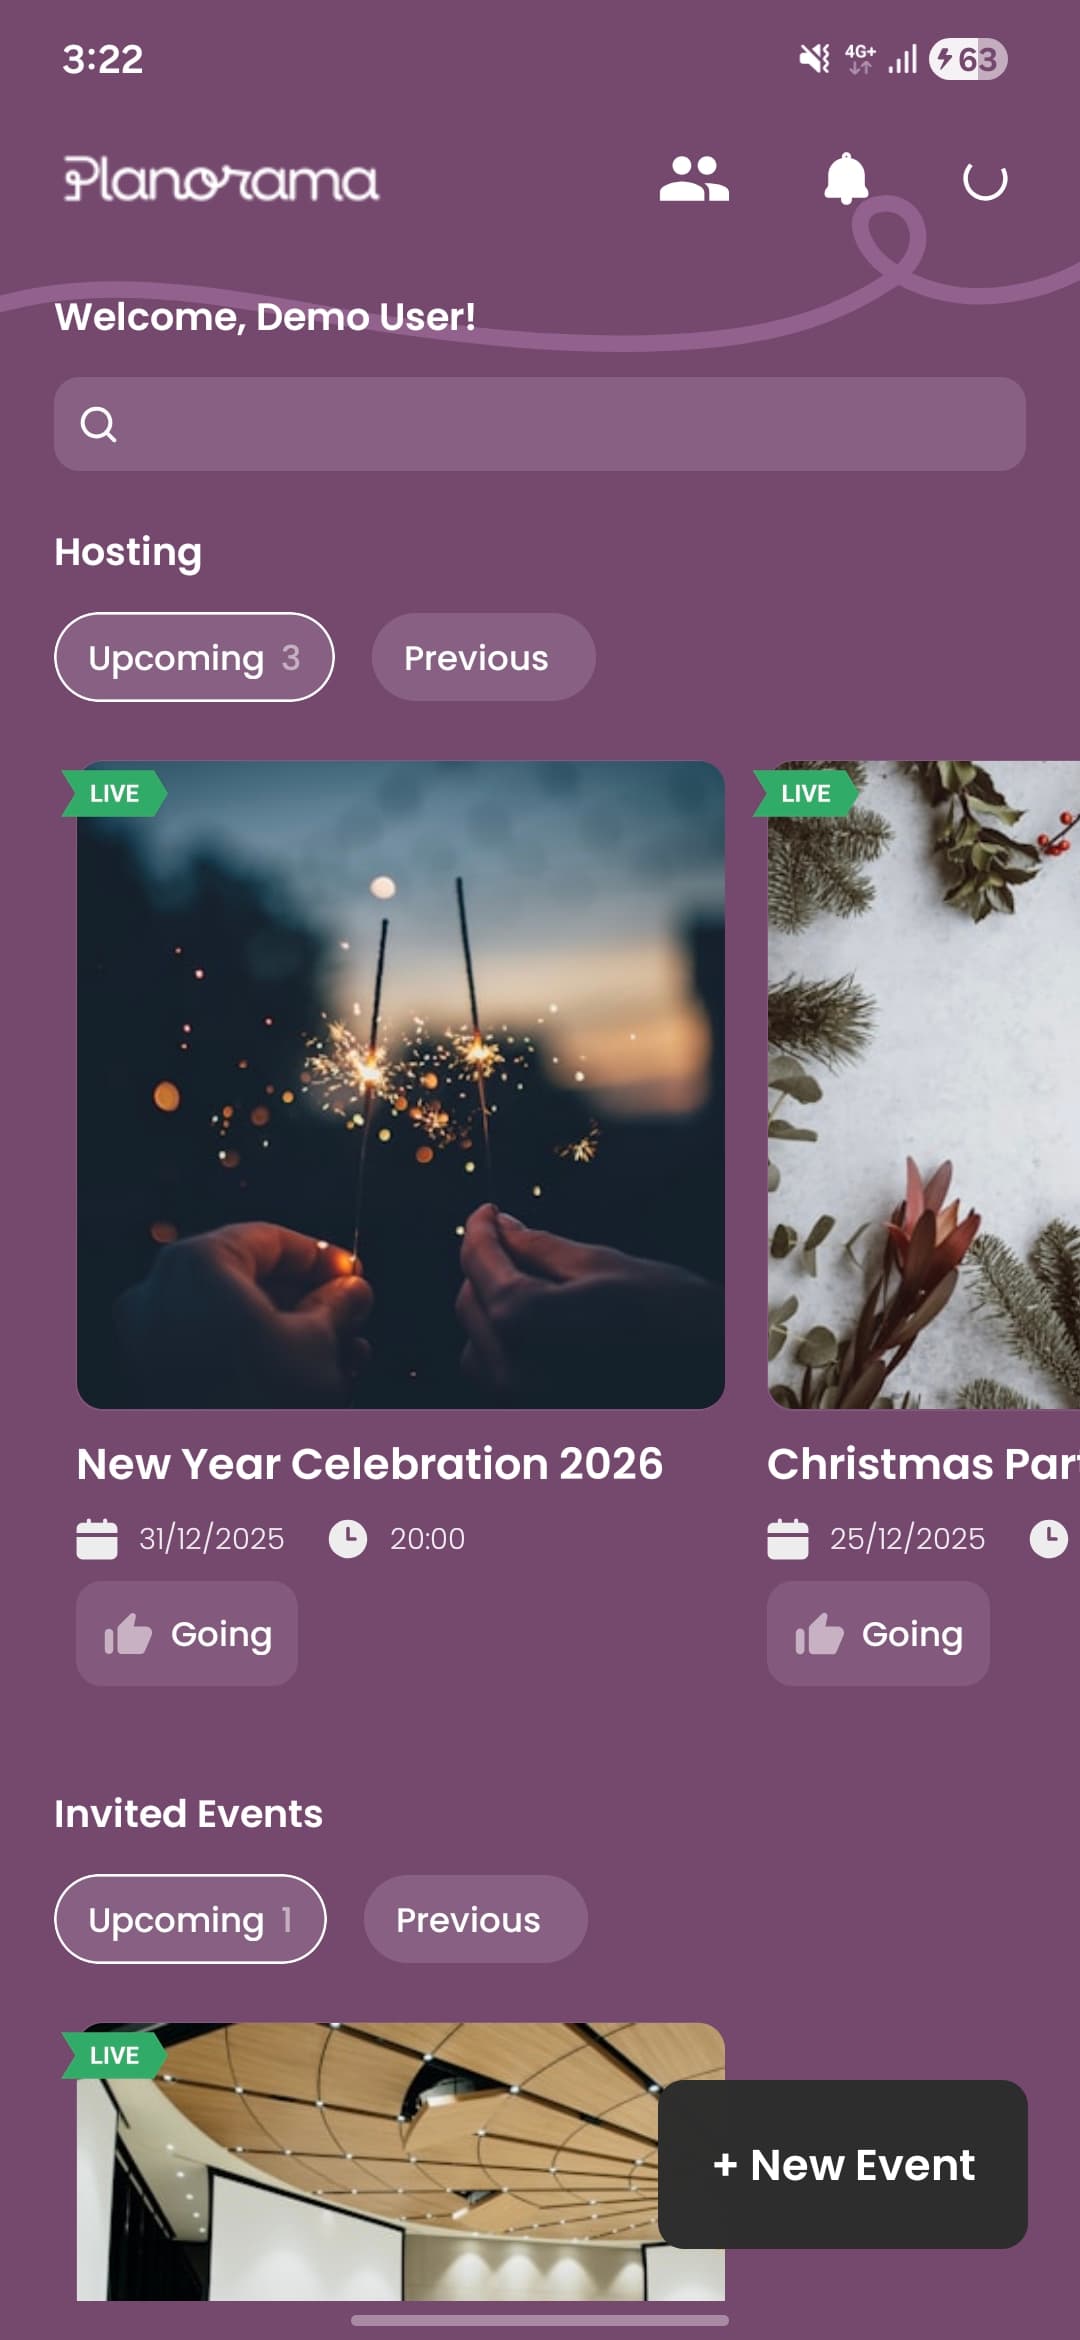Create a new event with + New Event
1080x2340 pixels.
(843, 2164)
